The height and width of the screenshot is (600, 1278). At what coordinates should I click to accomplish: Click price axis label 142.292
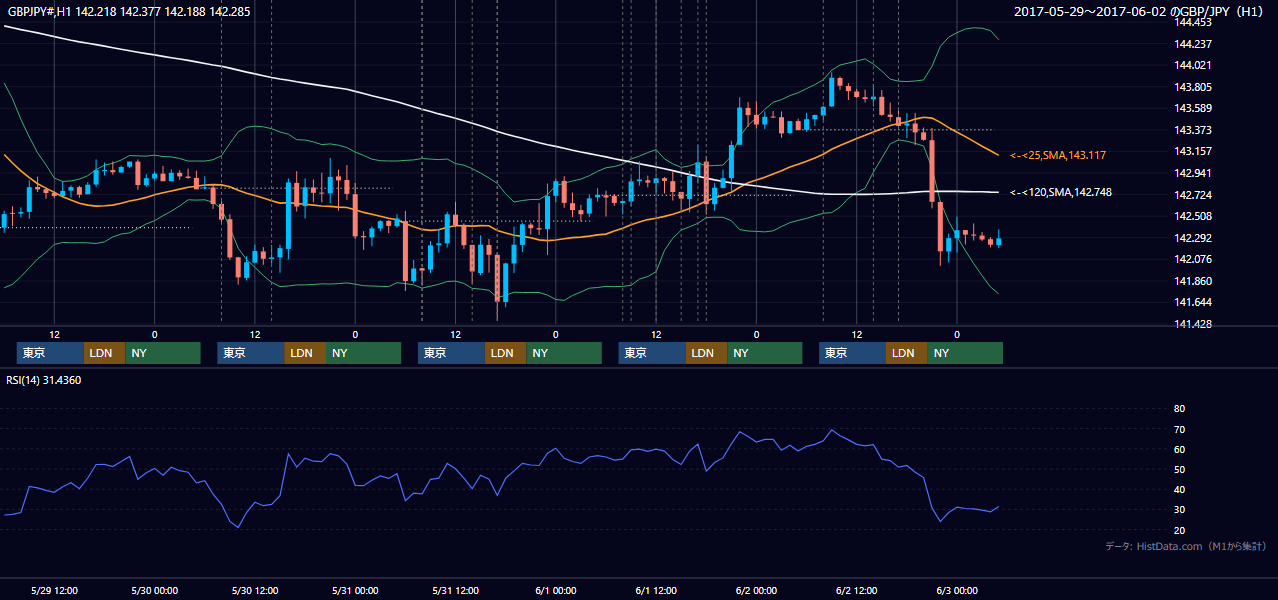(x=1193, y=238)
